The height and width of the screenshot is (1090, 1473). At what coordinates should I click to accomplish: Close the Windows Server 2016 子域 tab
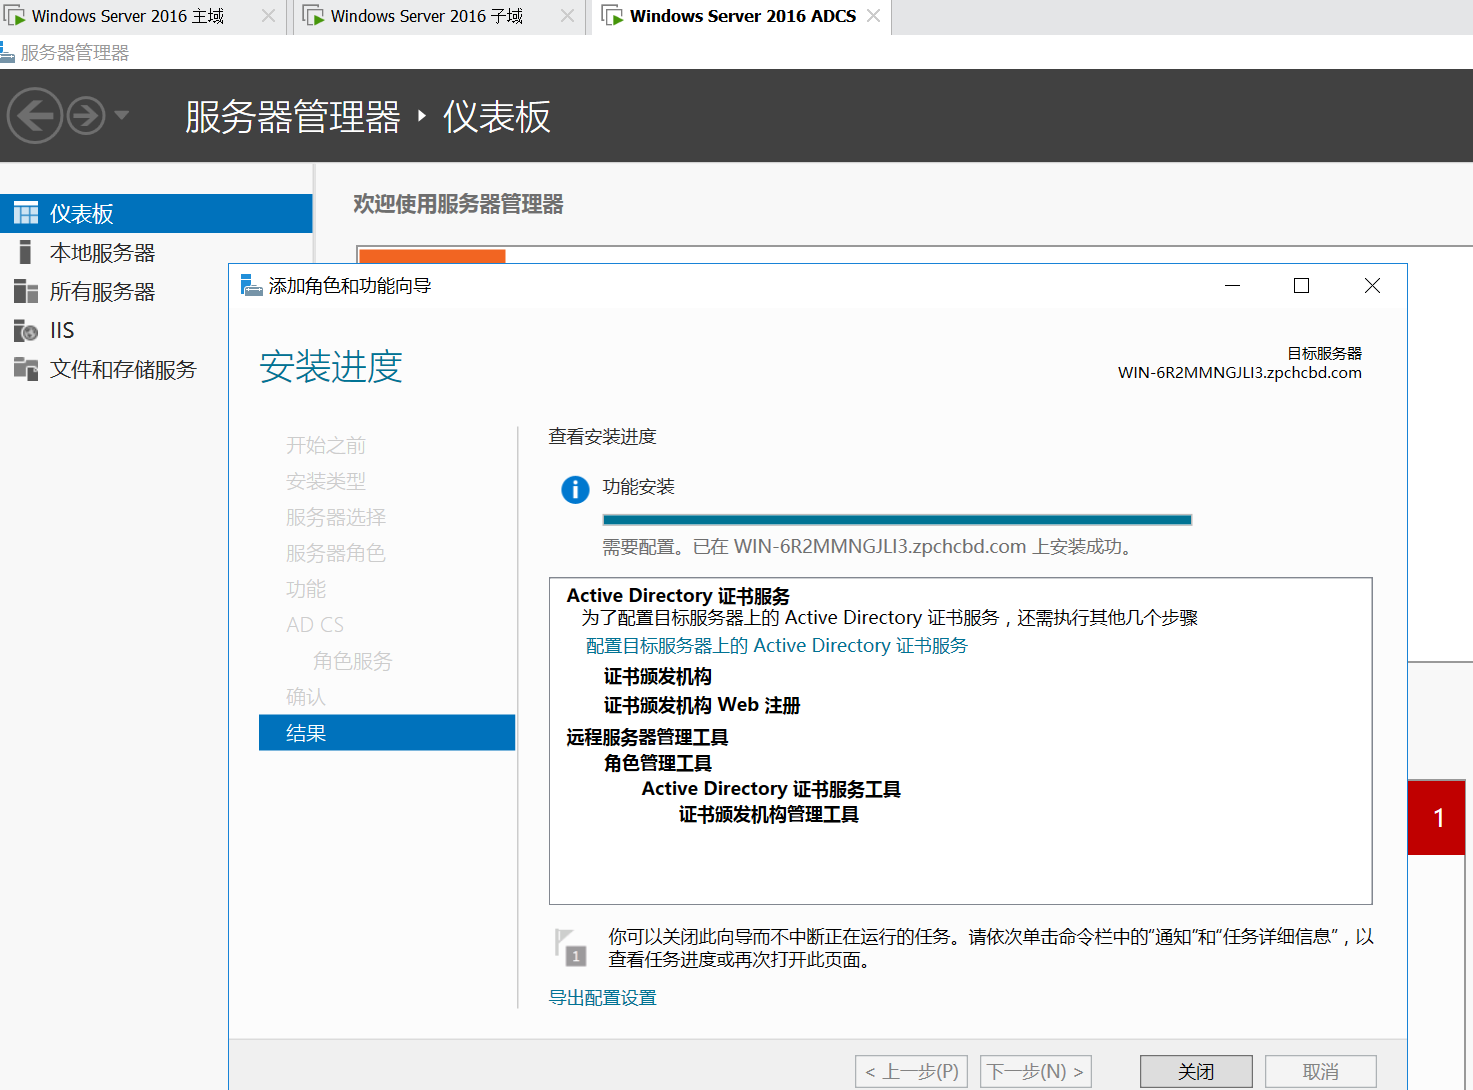tap(567, 16)
